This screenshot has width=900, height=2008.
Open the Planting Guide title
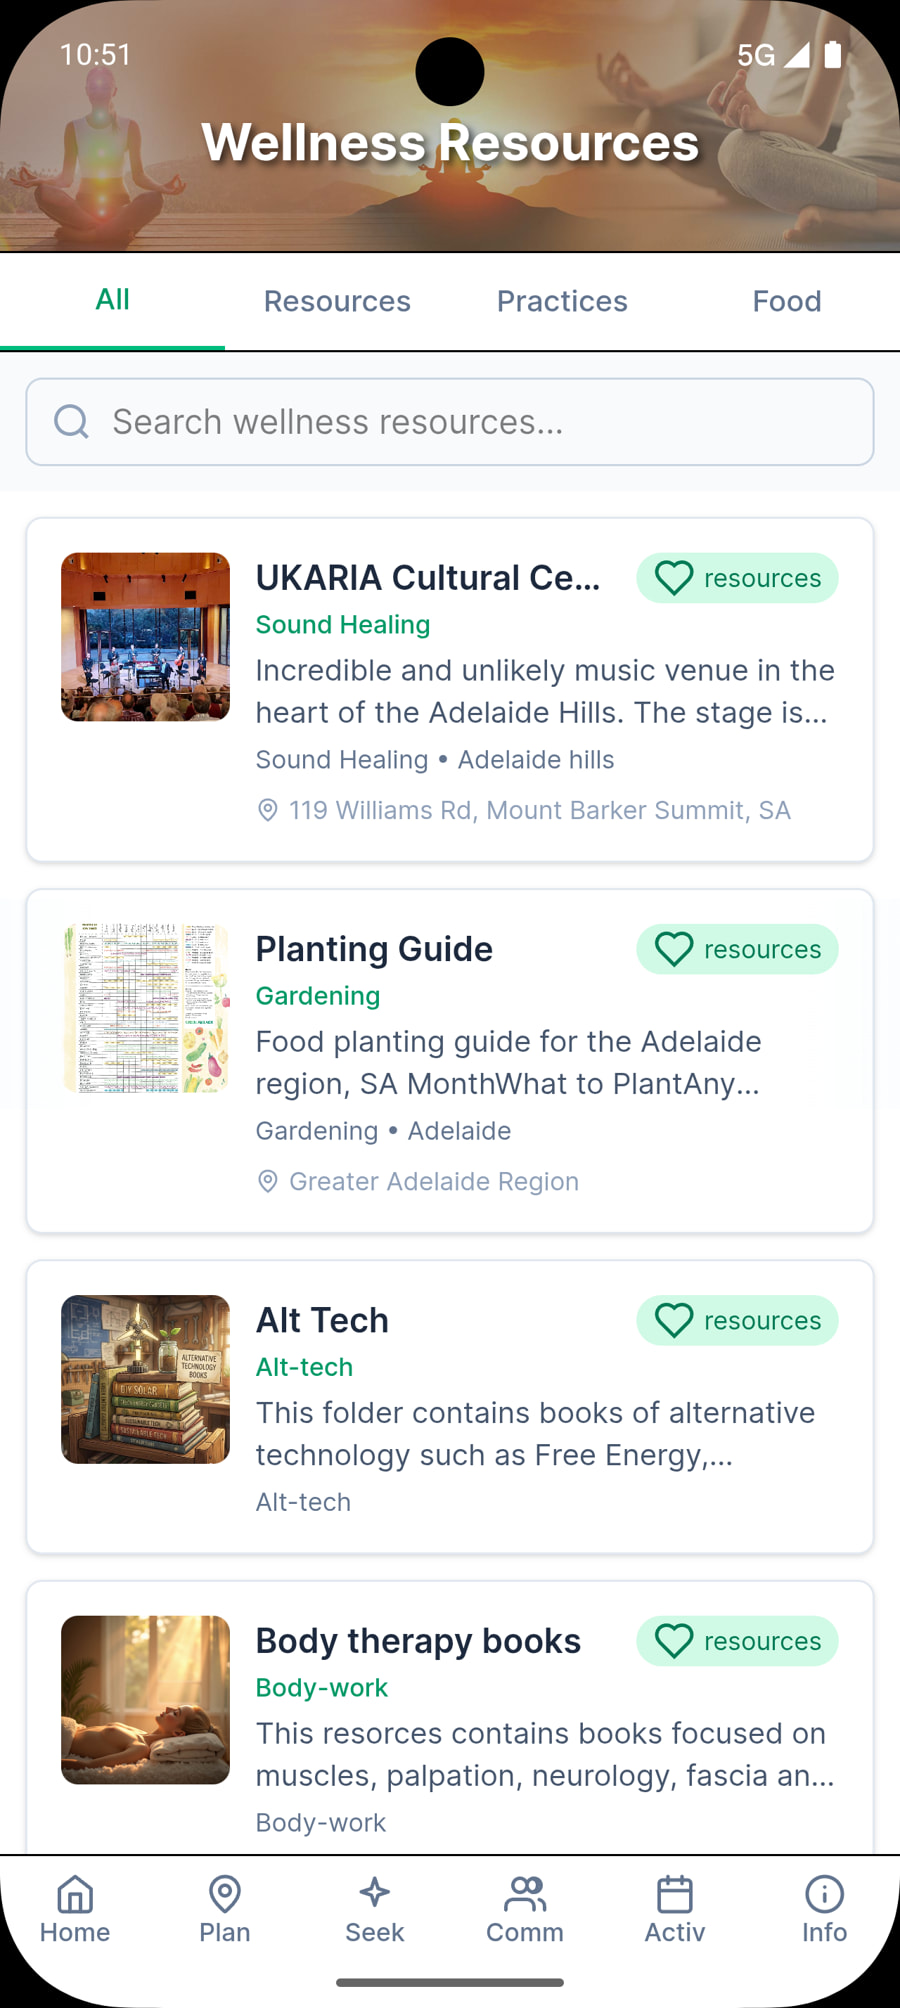point(374,949)
